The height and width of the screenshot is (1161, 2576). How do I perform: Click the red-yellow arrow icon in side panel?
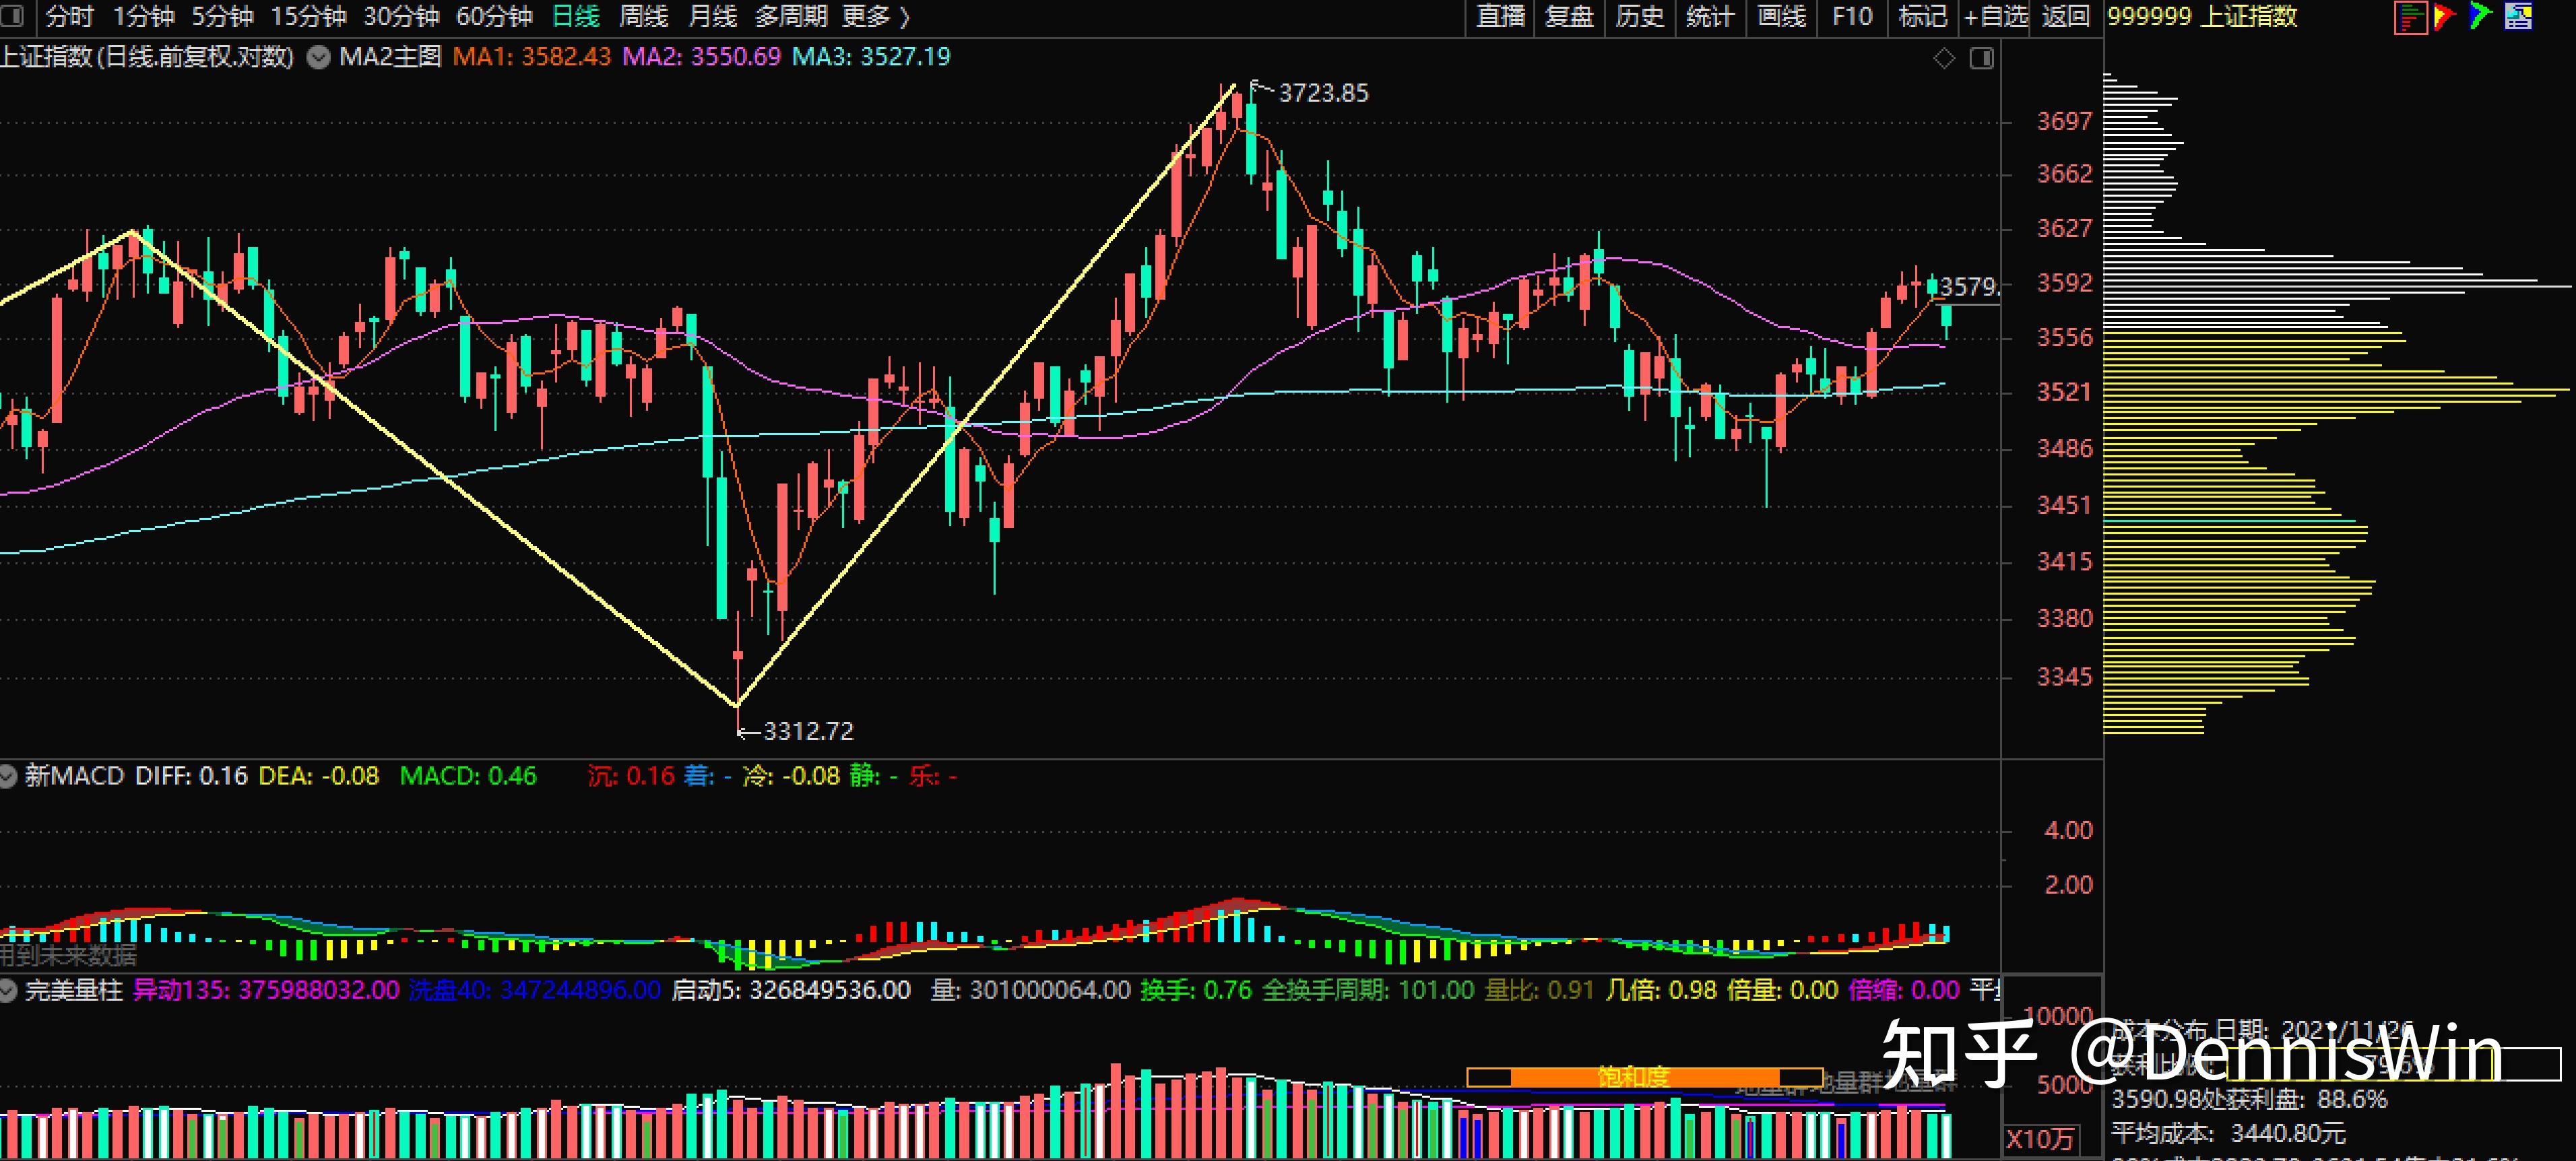(x=2444, y=16)
